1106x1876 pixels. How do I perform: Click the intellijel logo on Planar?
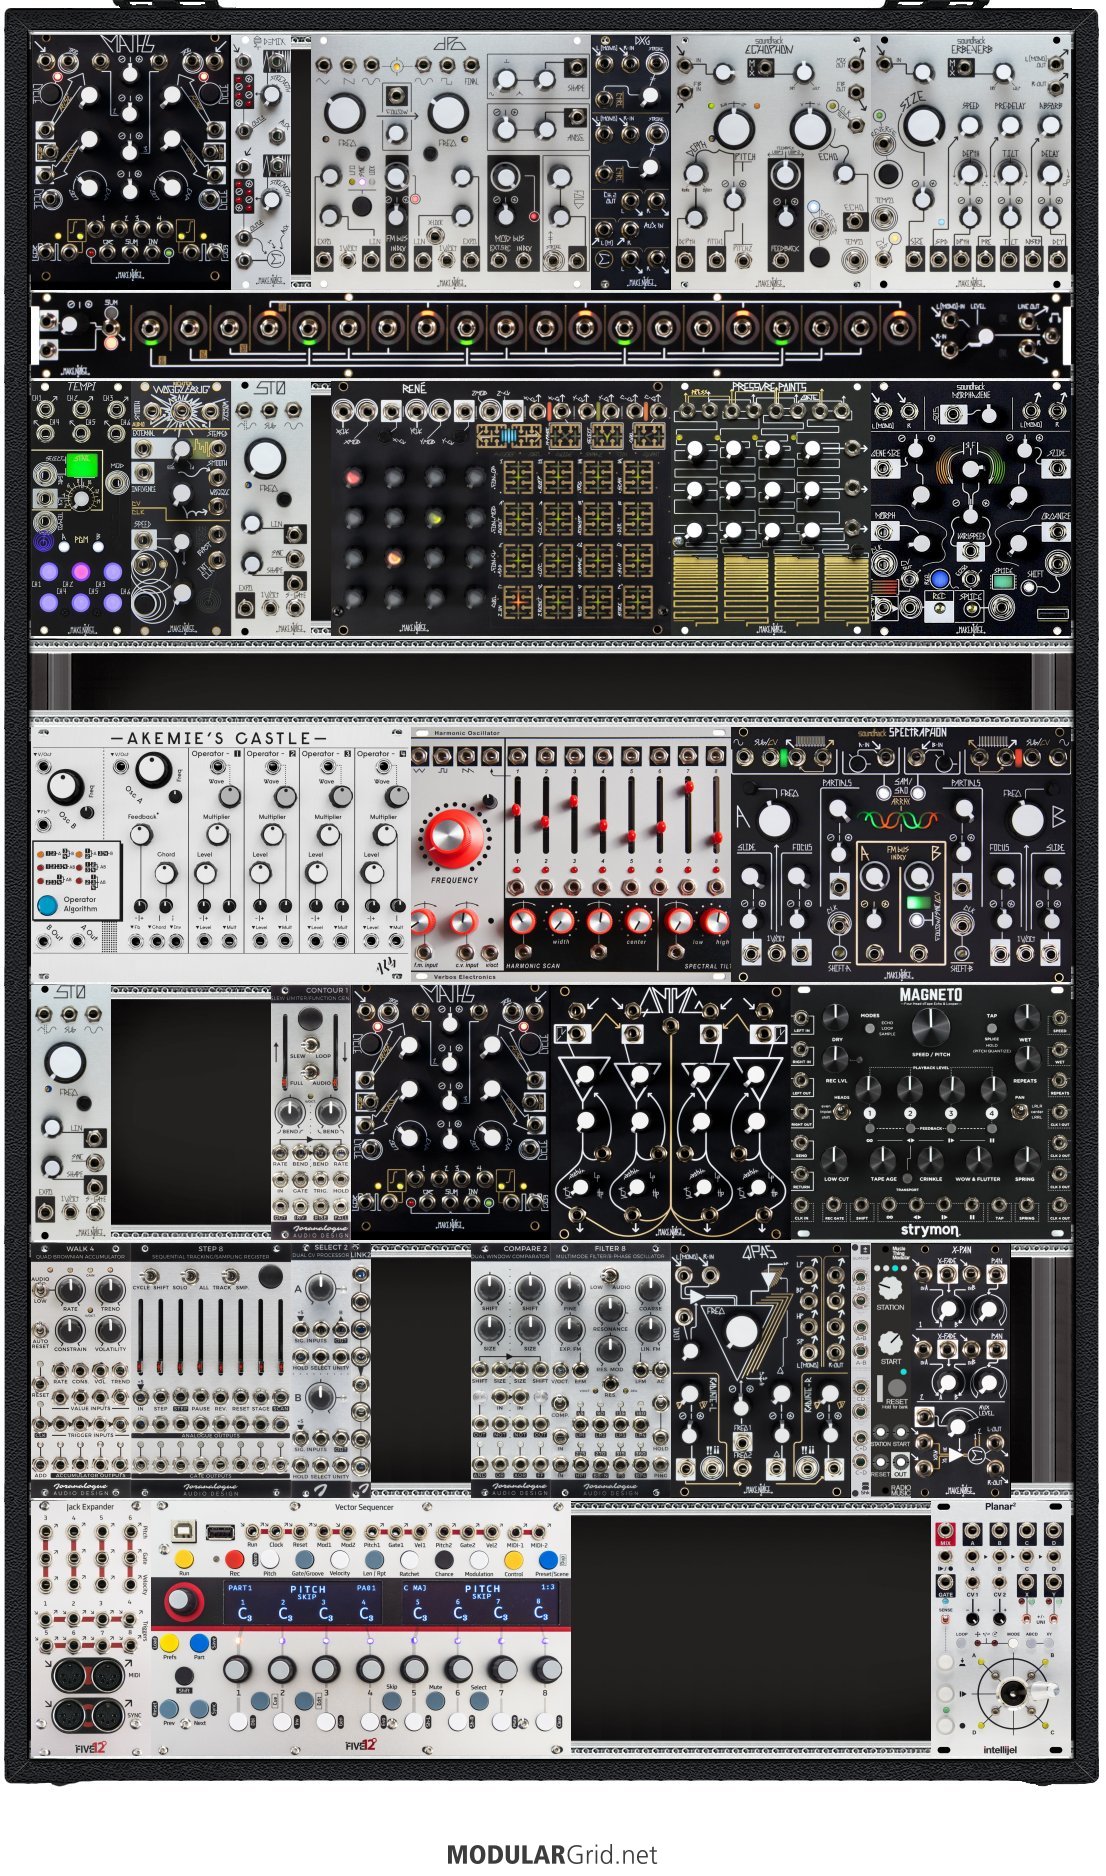point(1001,1749)
